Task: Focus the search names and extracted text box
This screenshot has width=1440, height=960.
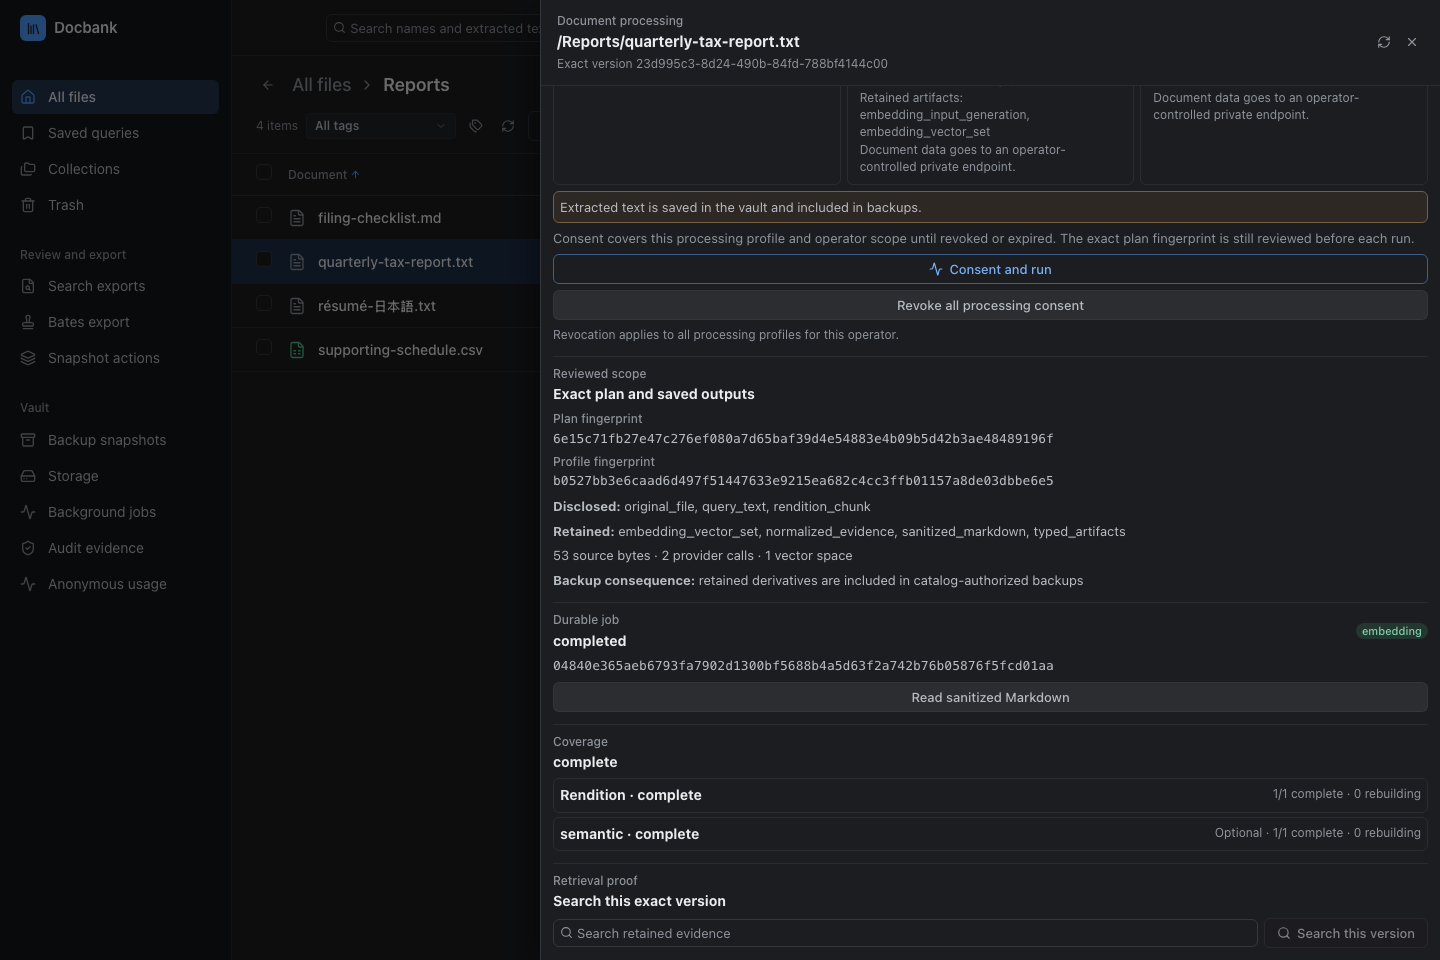Action: [x=435, y=28]
